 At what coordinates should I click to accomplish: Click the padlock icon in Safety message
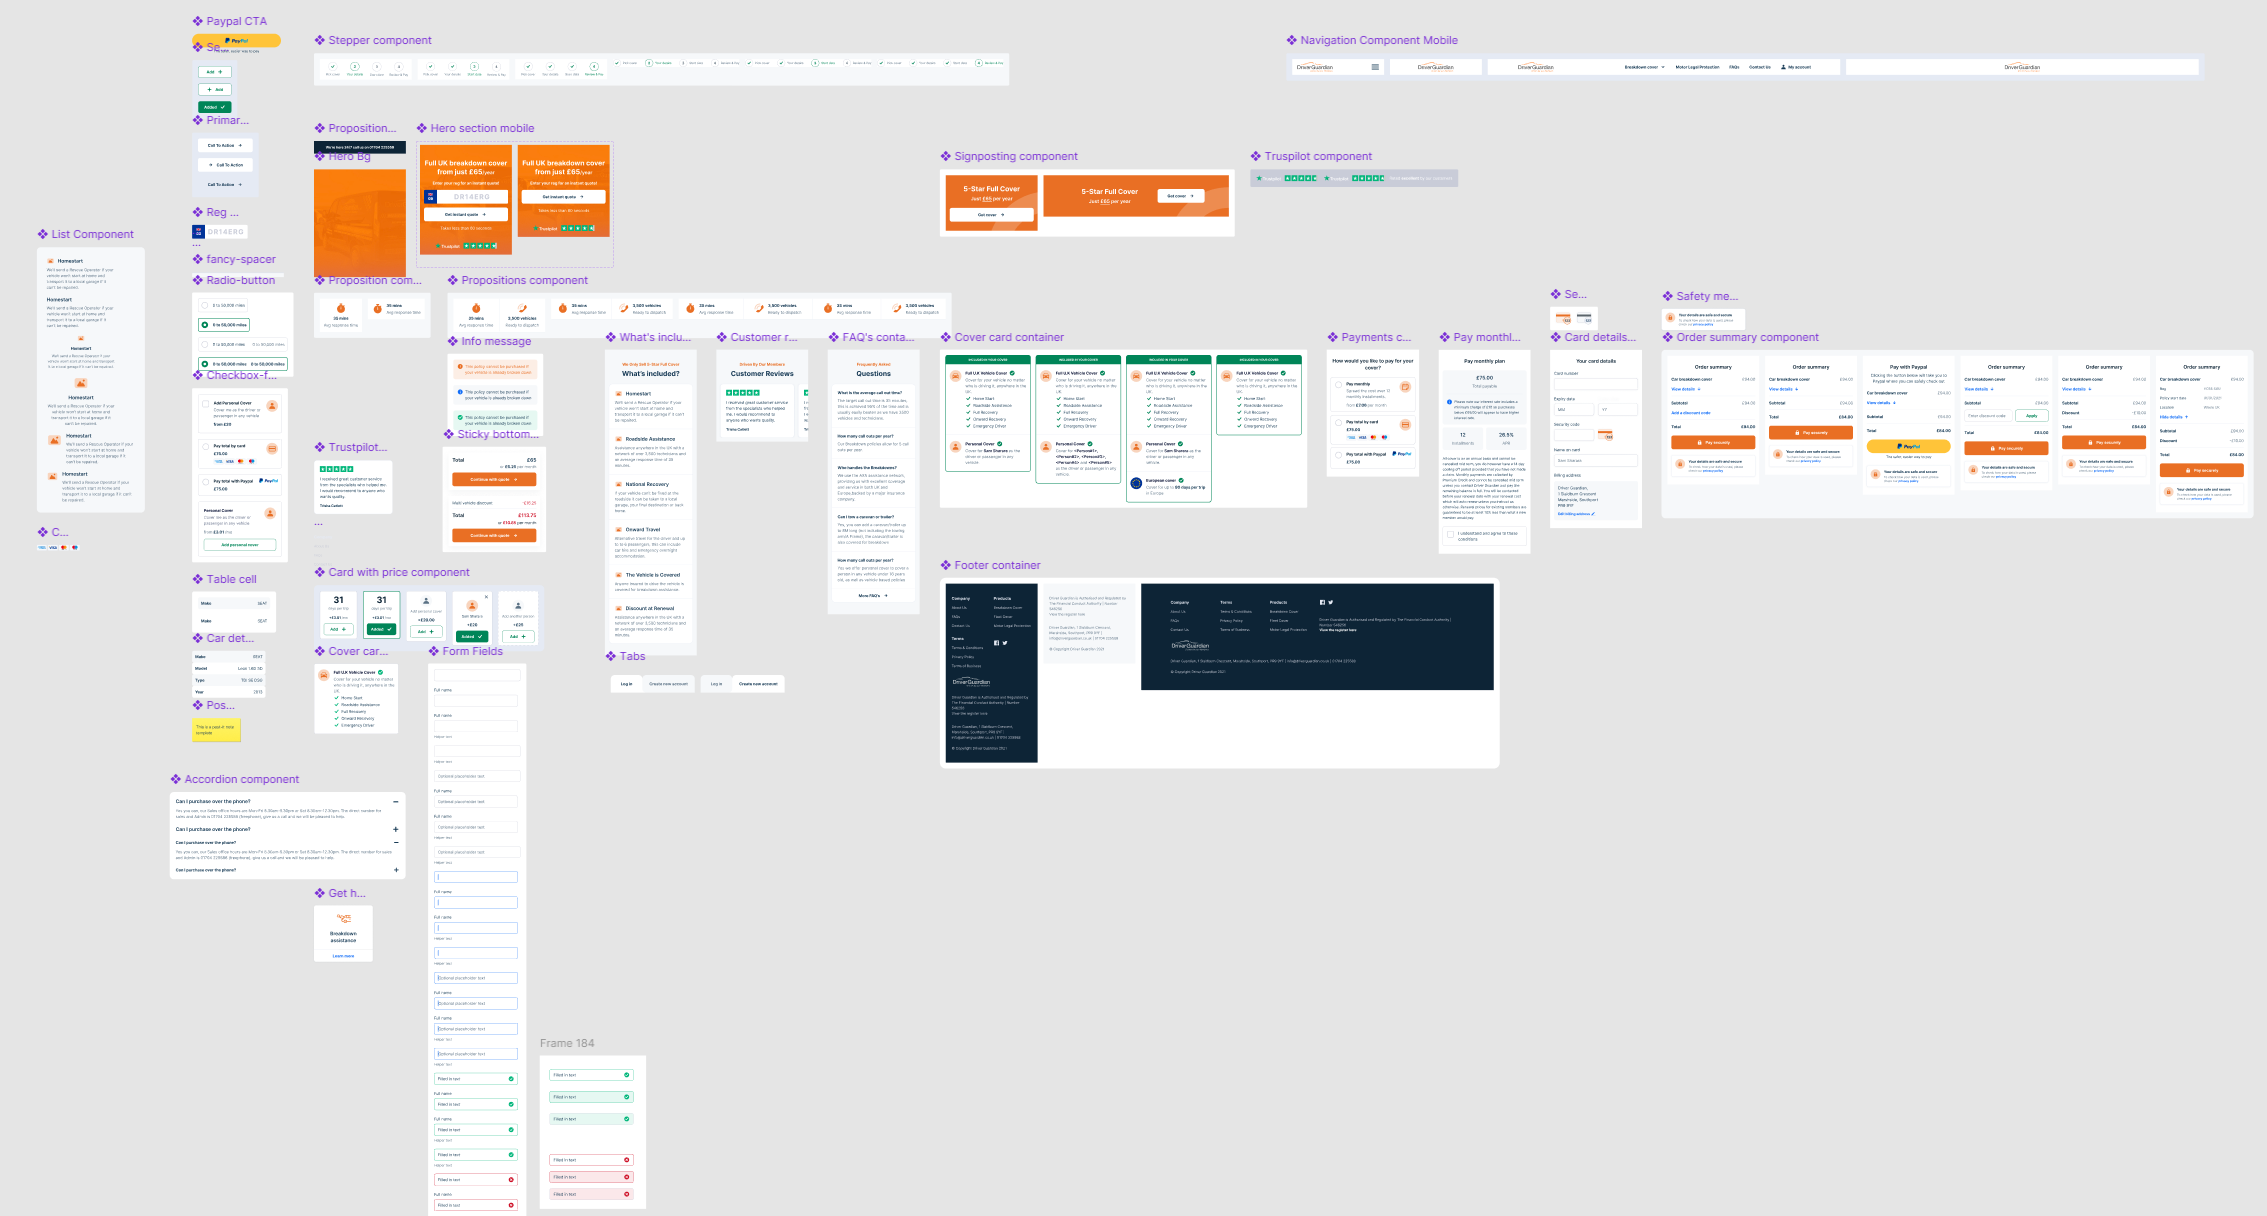pos(1670,317)
